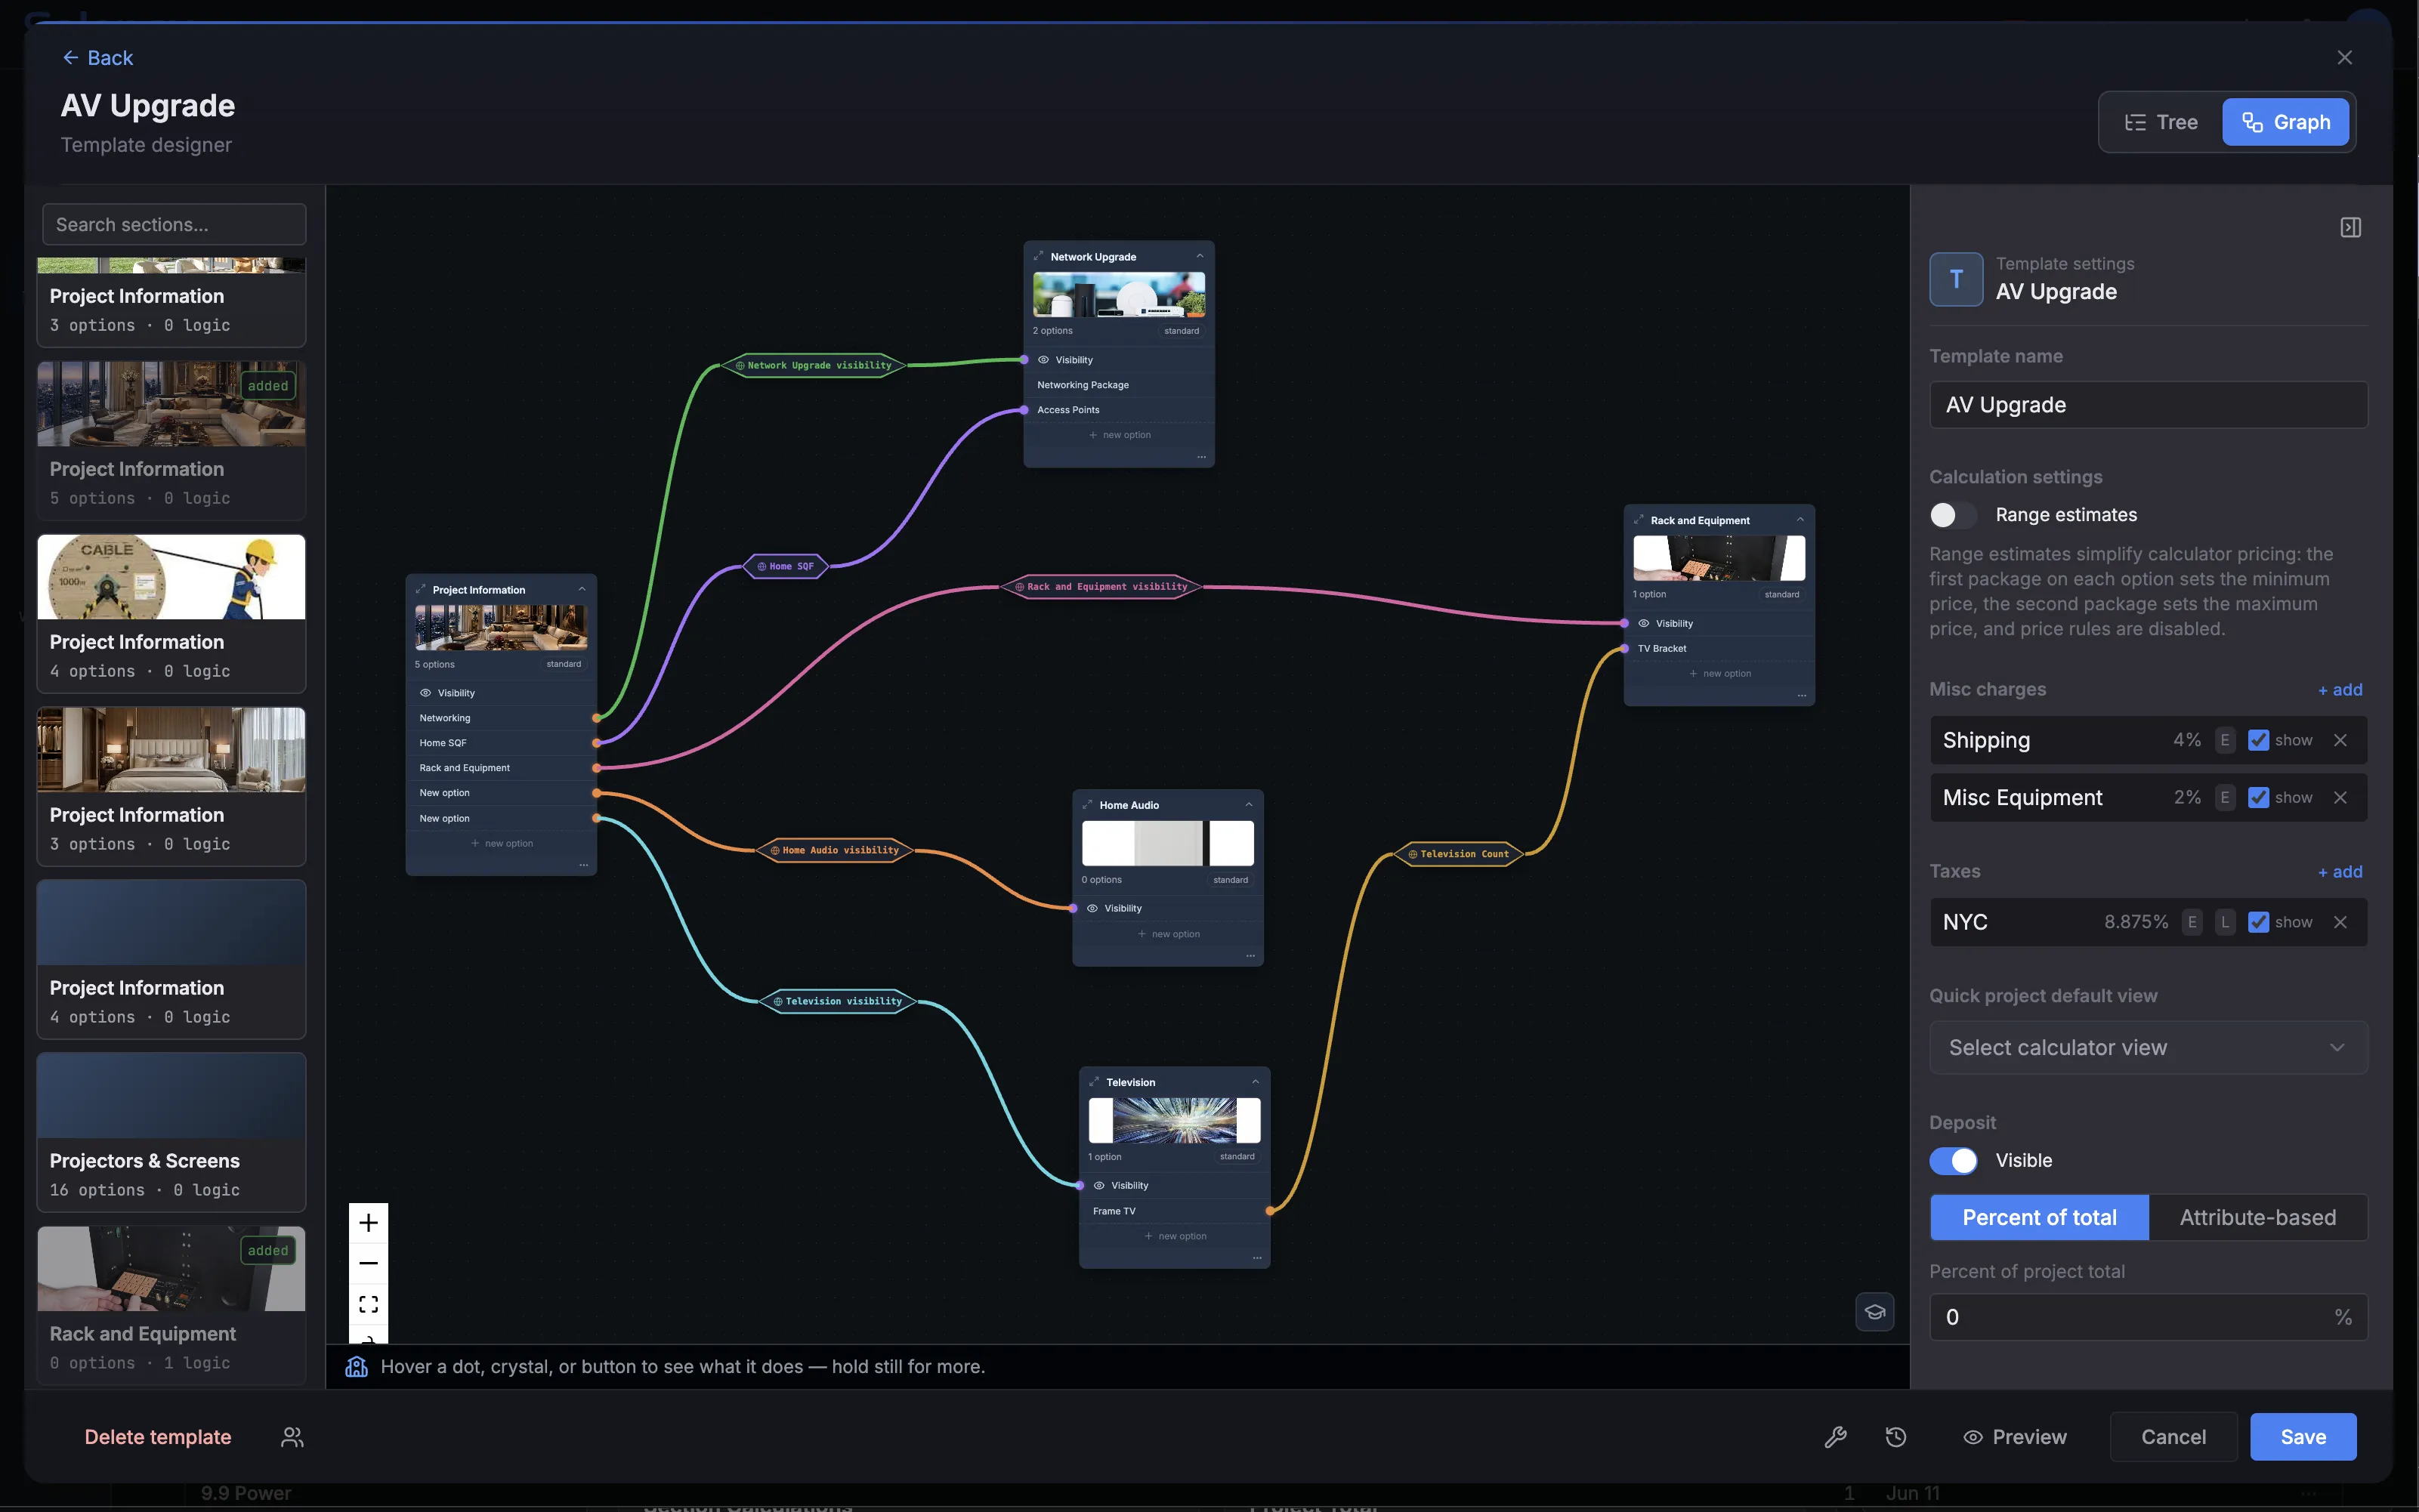2419x1512 pixels.
Task: Click the E badge on Shipping row
Action: 2225,740
